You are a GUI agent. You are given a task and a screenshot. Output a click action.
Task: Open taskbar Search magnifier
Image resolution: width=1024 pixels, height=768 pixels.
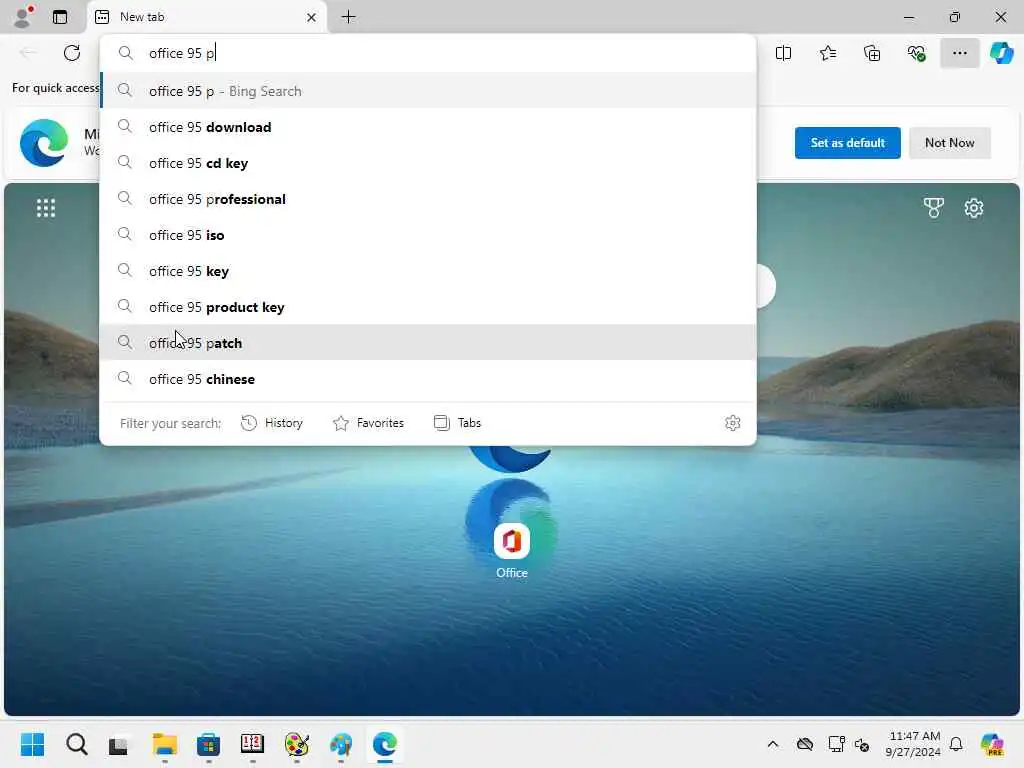(76, 744)
